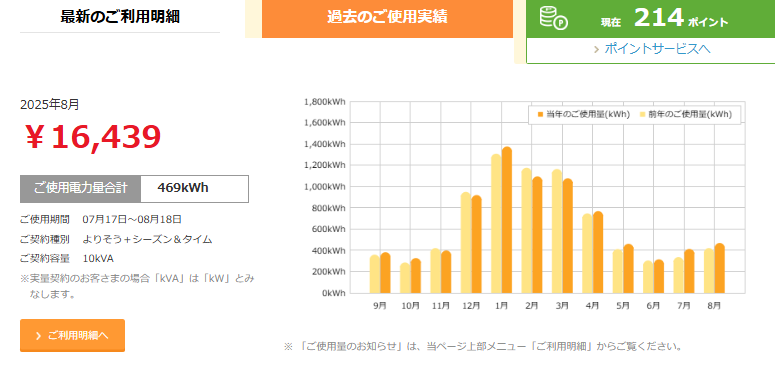775x365 pixels.
Task: Select the 4月 current-year usage bar
Action: pyautogui.click(x=598, y=252)
